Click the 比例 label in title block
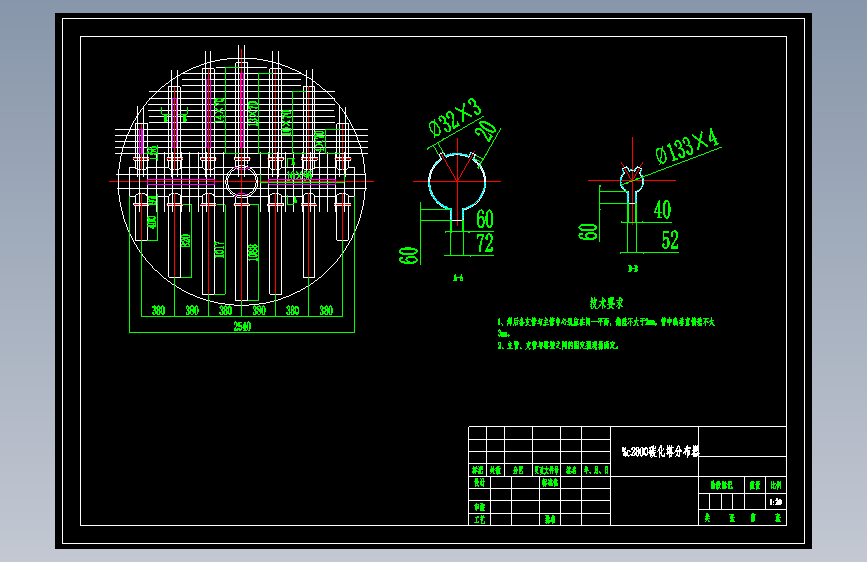Viewport: 867px width, 562px height. tap(776, 485)
